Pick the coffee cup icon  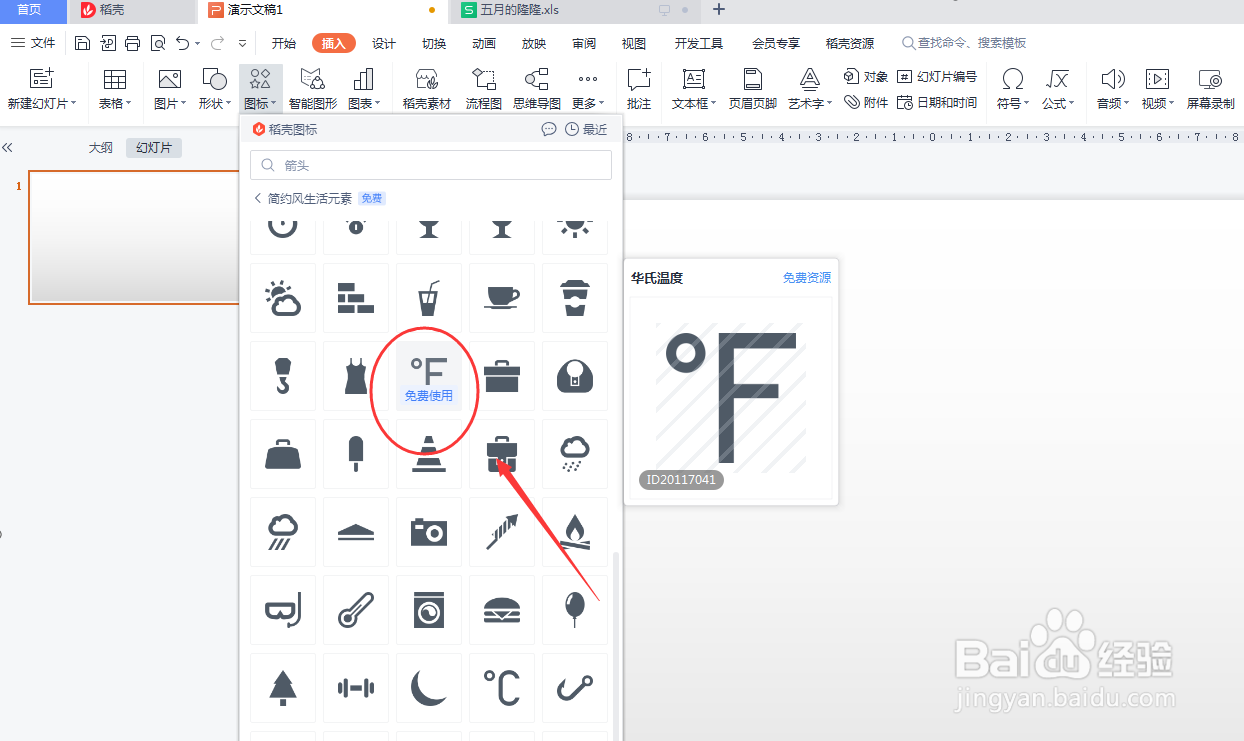coord(502,298)
